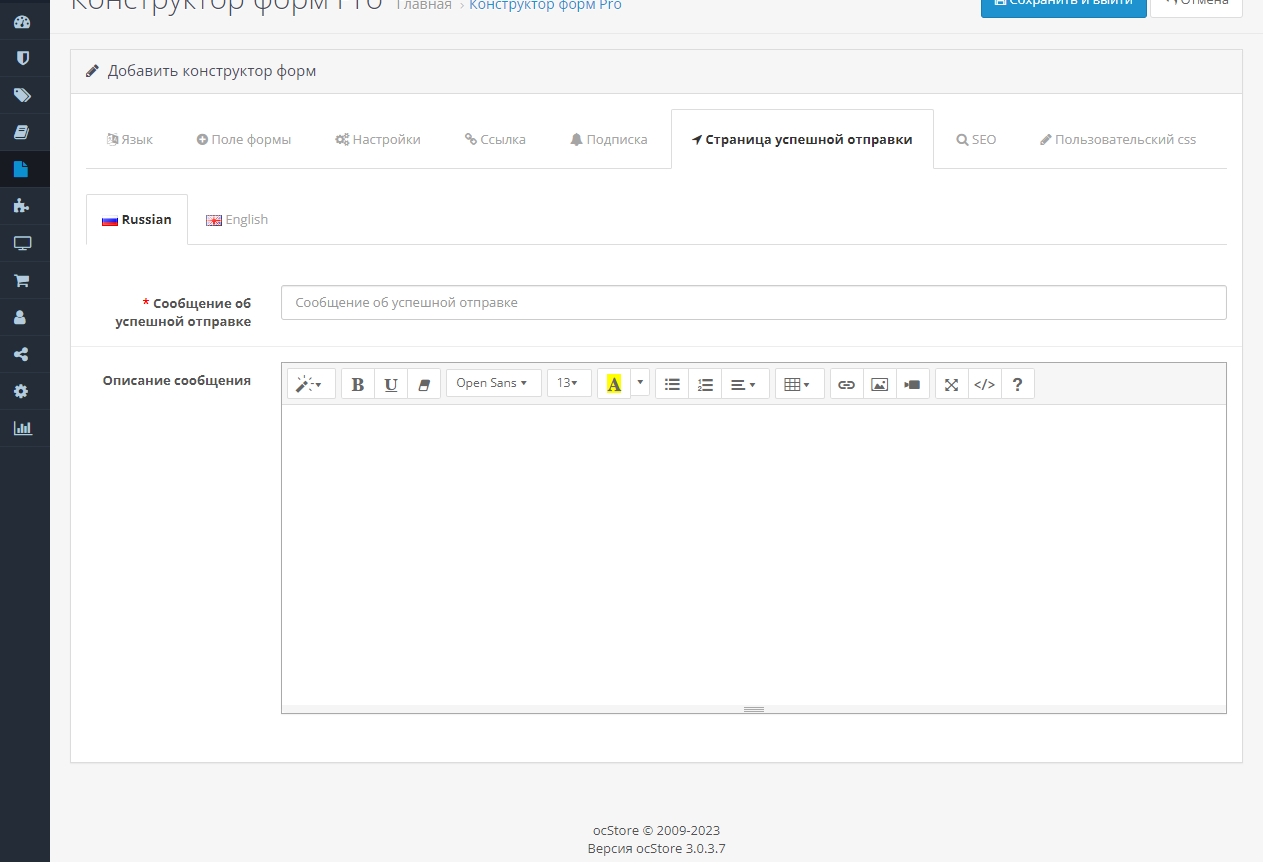The image size is (1263, 862).
Task: Insert a numbered ordered list
Action: (705, 384)
